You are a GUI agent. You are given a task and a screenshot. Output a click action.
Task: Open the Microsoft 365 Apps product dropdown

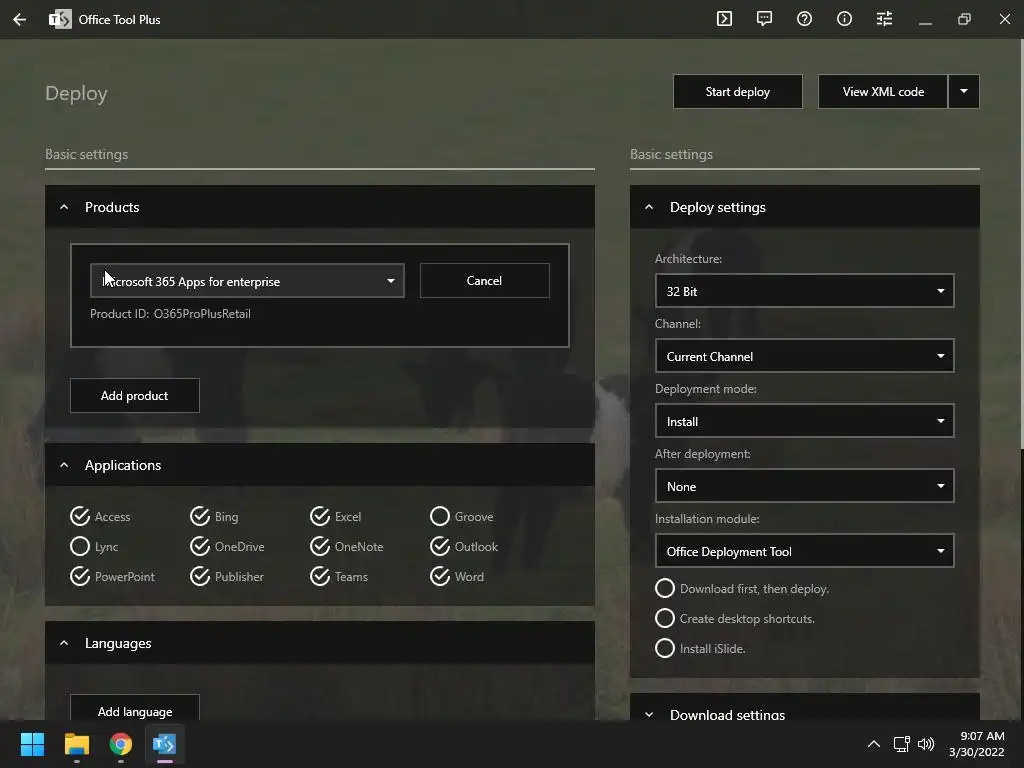(248, 281)
